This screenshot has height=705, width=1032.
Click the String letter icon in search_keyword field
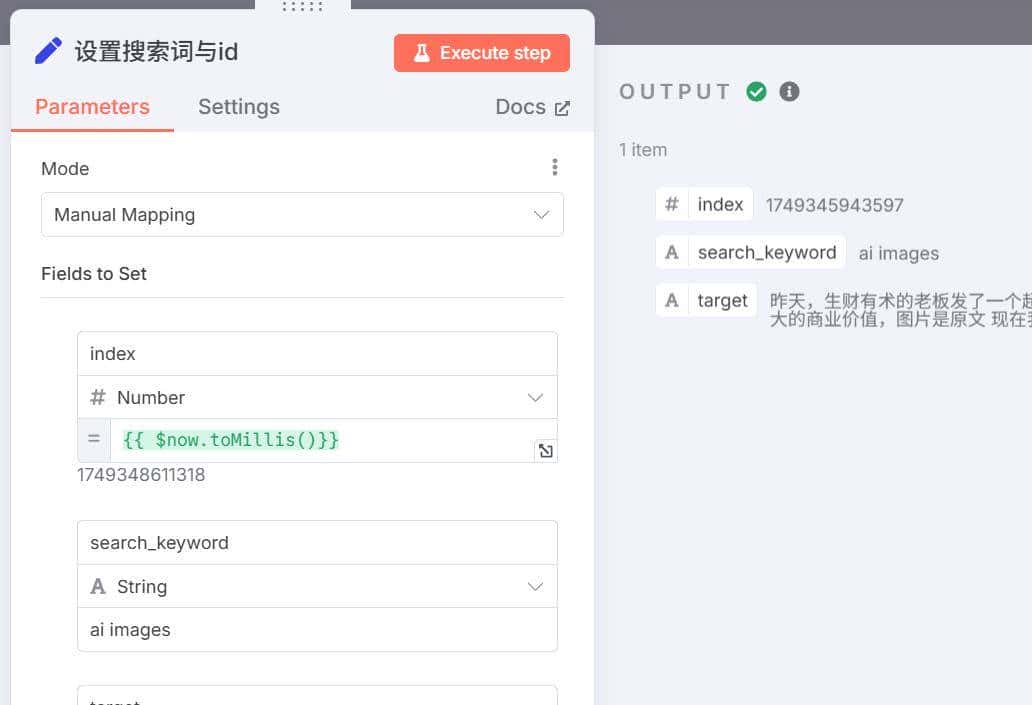click(97, 586)
